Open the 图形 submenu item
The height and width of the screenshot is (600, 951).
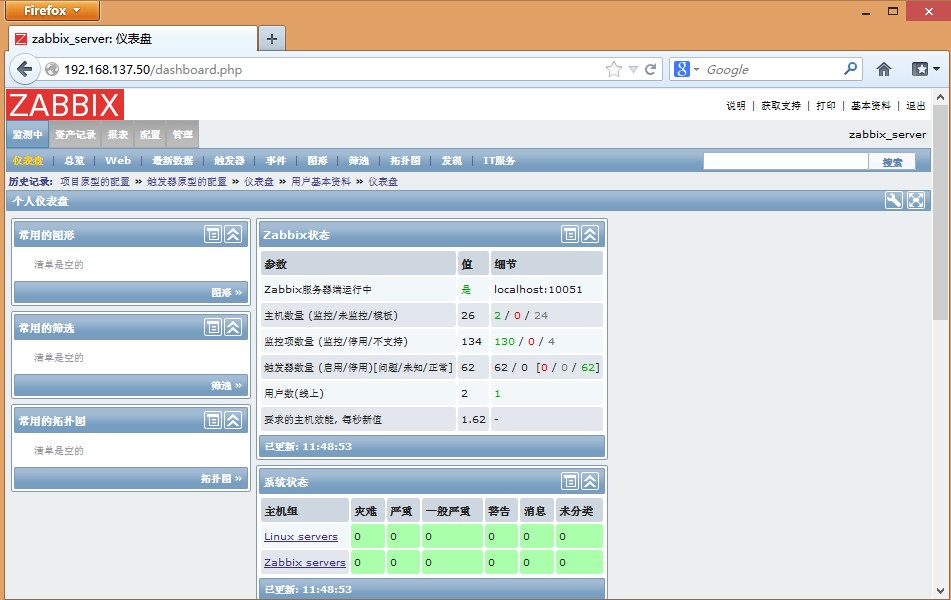point(317,161)
